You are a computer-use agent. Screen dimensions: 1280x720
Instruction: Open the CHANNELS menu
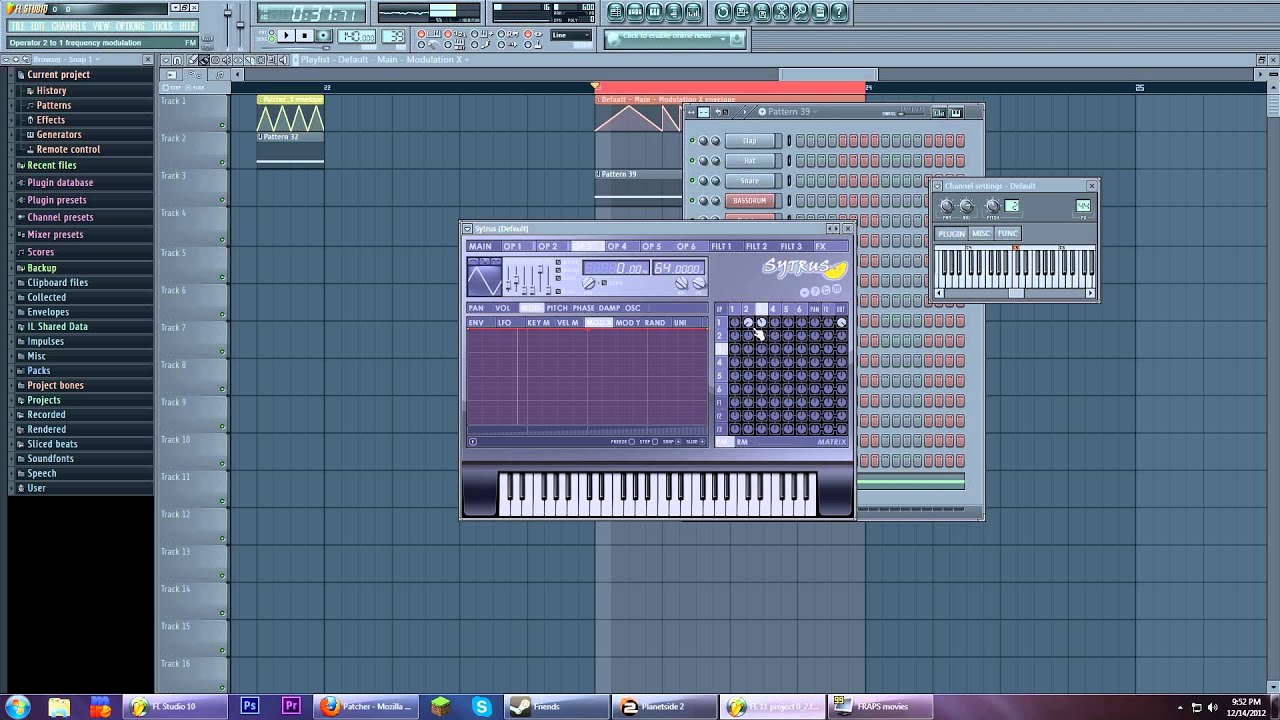[x=68, y=26]
